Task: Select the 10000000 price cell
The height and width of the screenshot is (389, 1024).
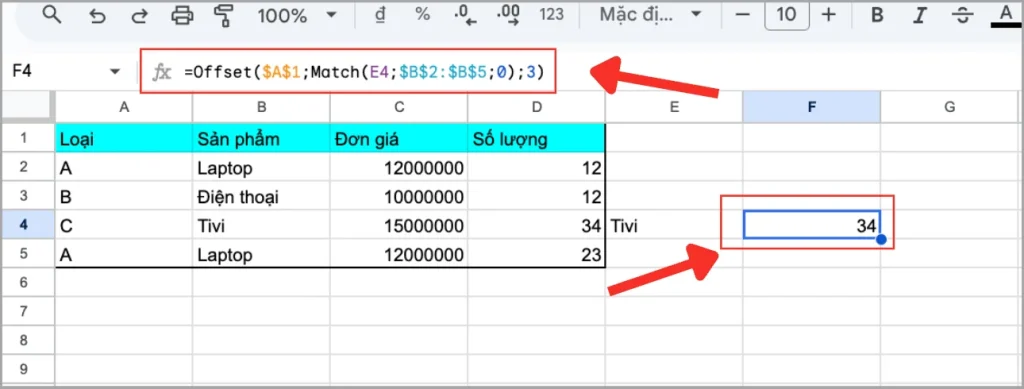Action: point(399,196)
